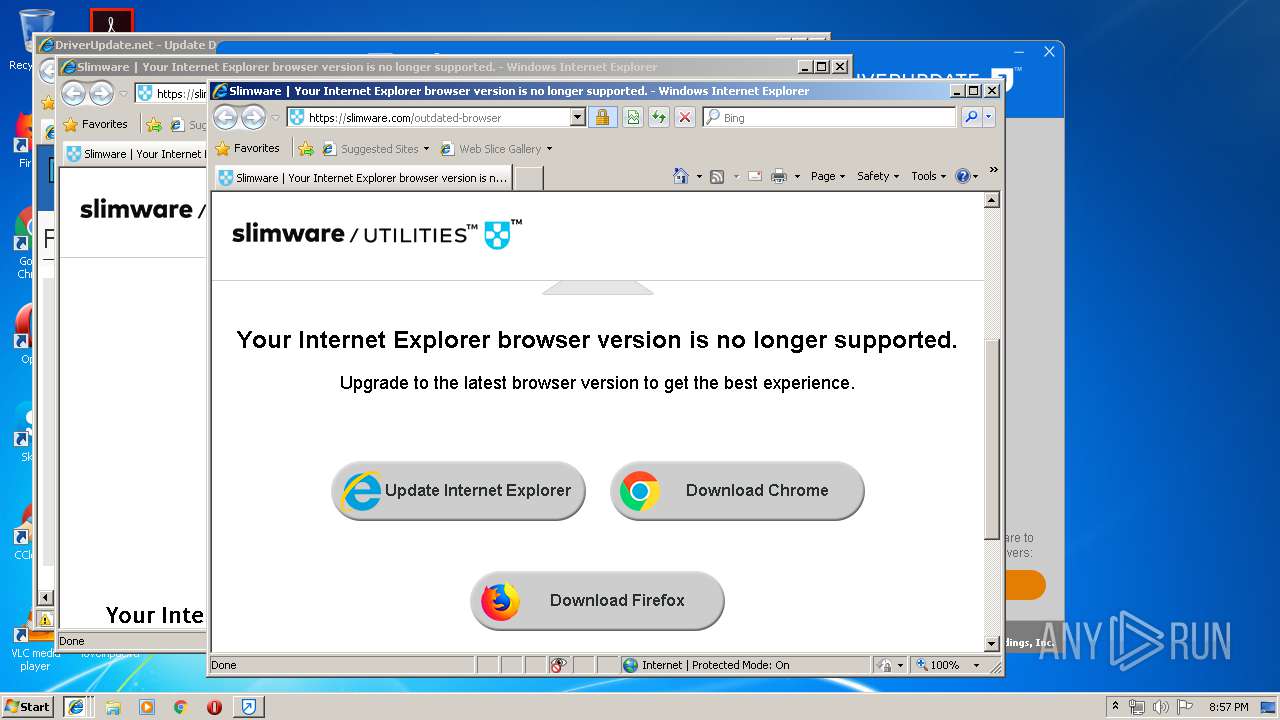Click Internet Explorer icon in taskbar
The width and height of the screenshot is (1280, 720).
pos(75,706)
